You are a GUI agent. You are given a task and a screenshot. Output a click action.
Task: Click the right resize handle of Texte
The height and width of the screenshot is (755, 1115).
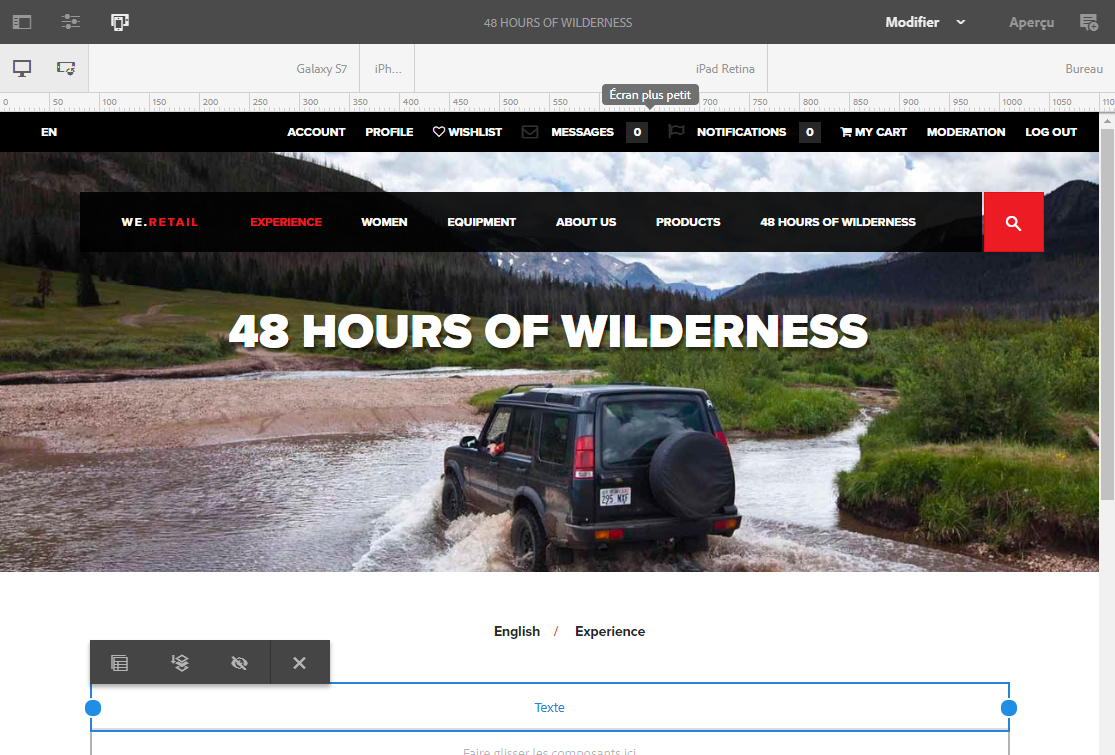tap(1008, 708)
